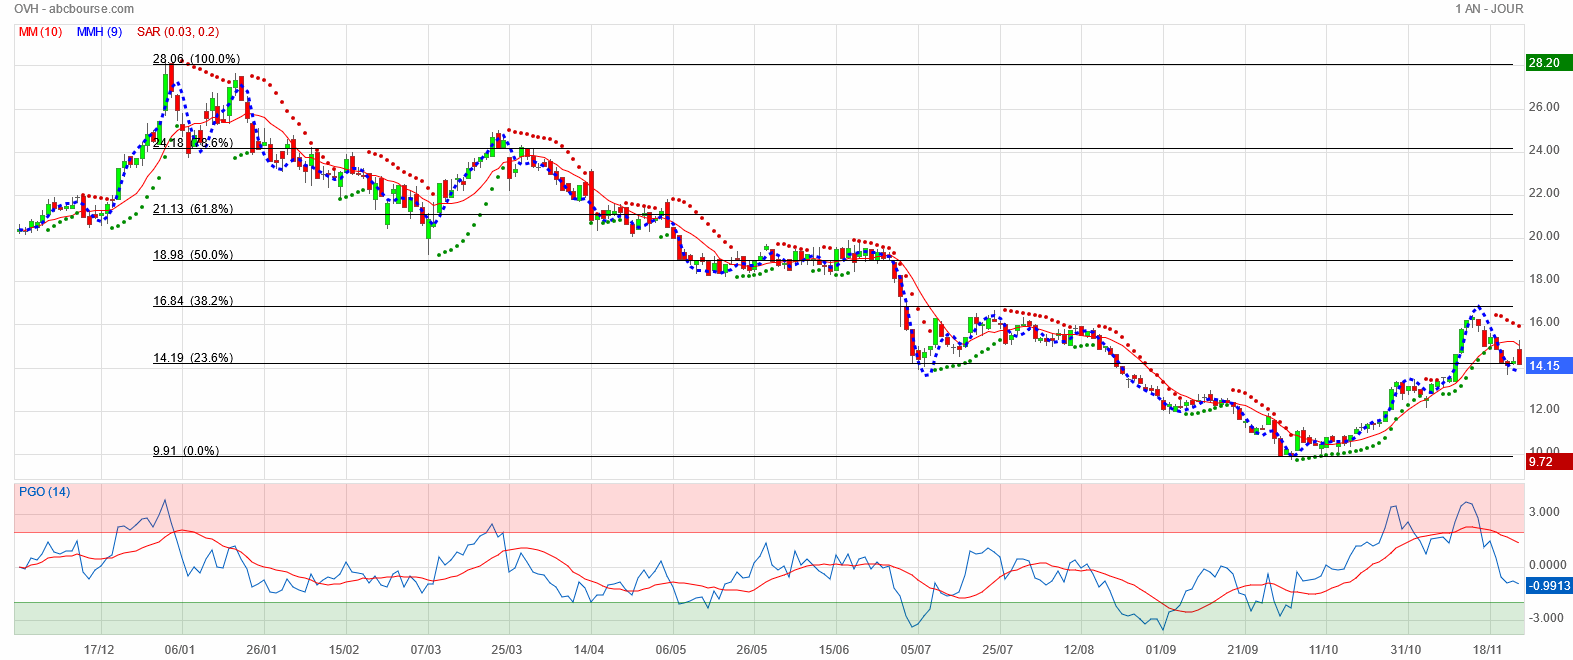The width and height of the screenshot is (1573, 660).
Task: Click the 9.91 (0.0%) Fibonacci label
Action: click(186, 451)
